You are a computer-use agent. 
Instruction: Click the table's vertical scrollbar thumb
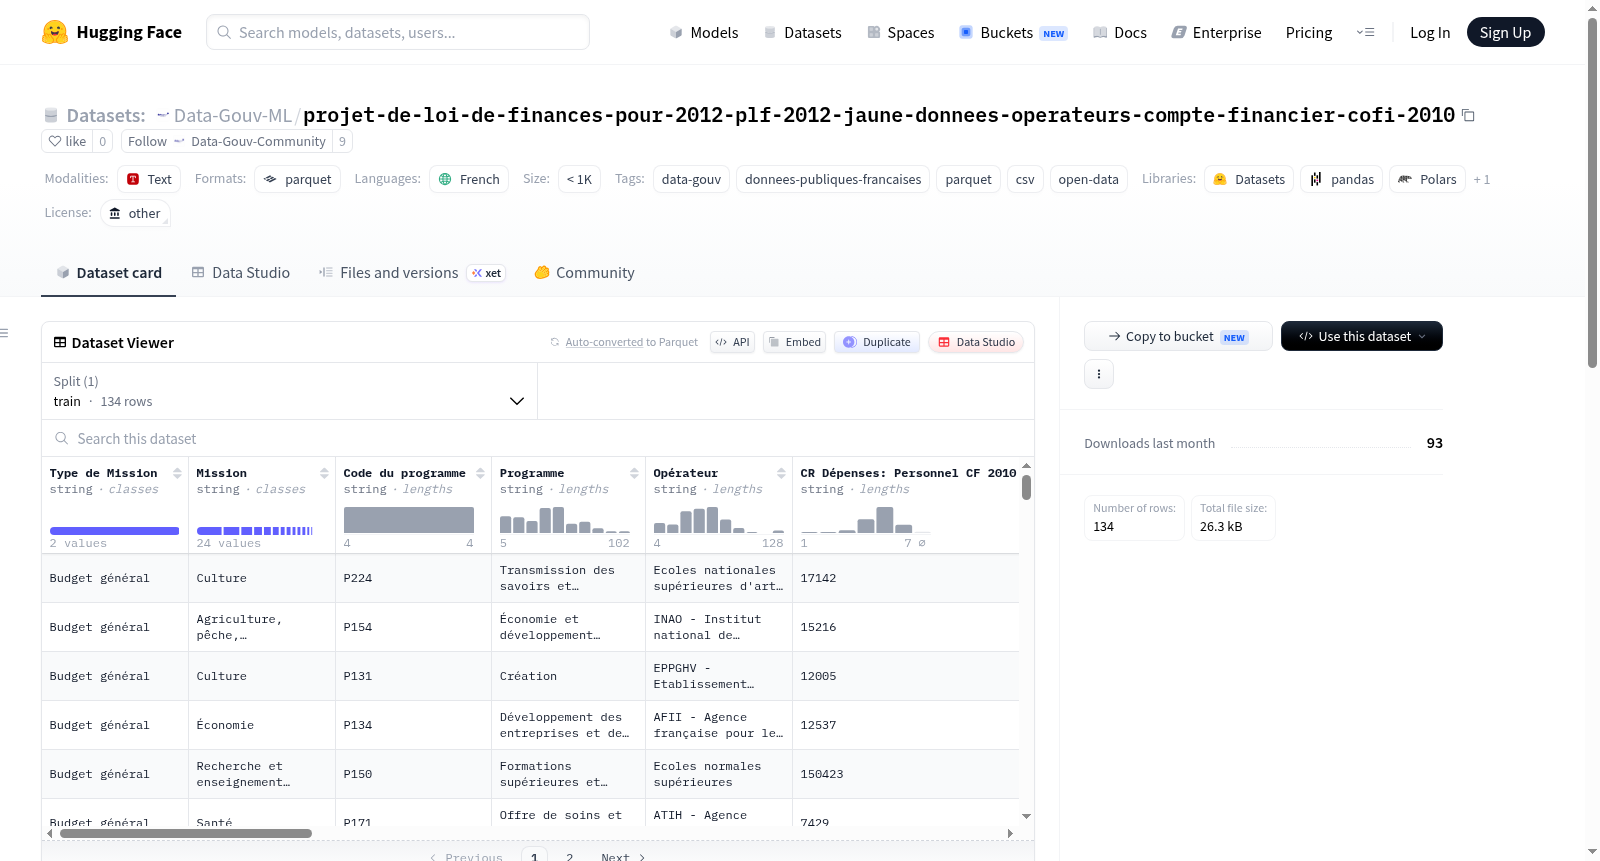(x=1026, y=488)
